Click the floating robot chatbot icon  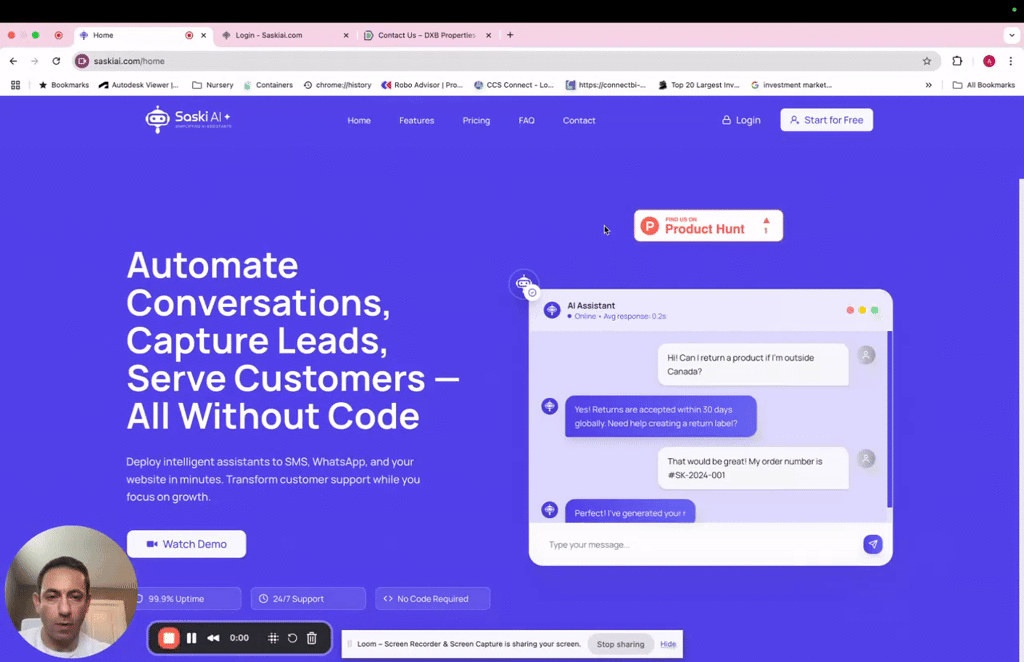(524, 285)
